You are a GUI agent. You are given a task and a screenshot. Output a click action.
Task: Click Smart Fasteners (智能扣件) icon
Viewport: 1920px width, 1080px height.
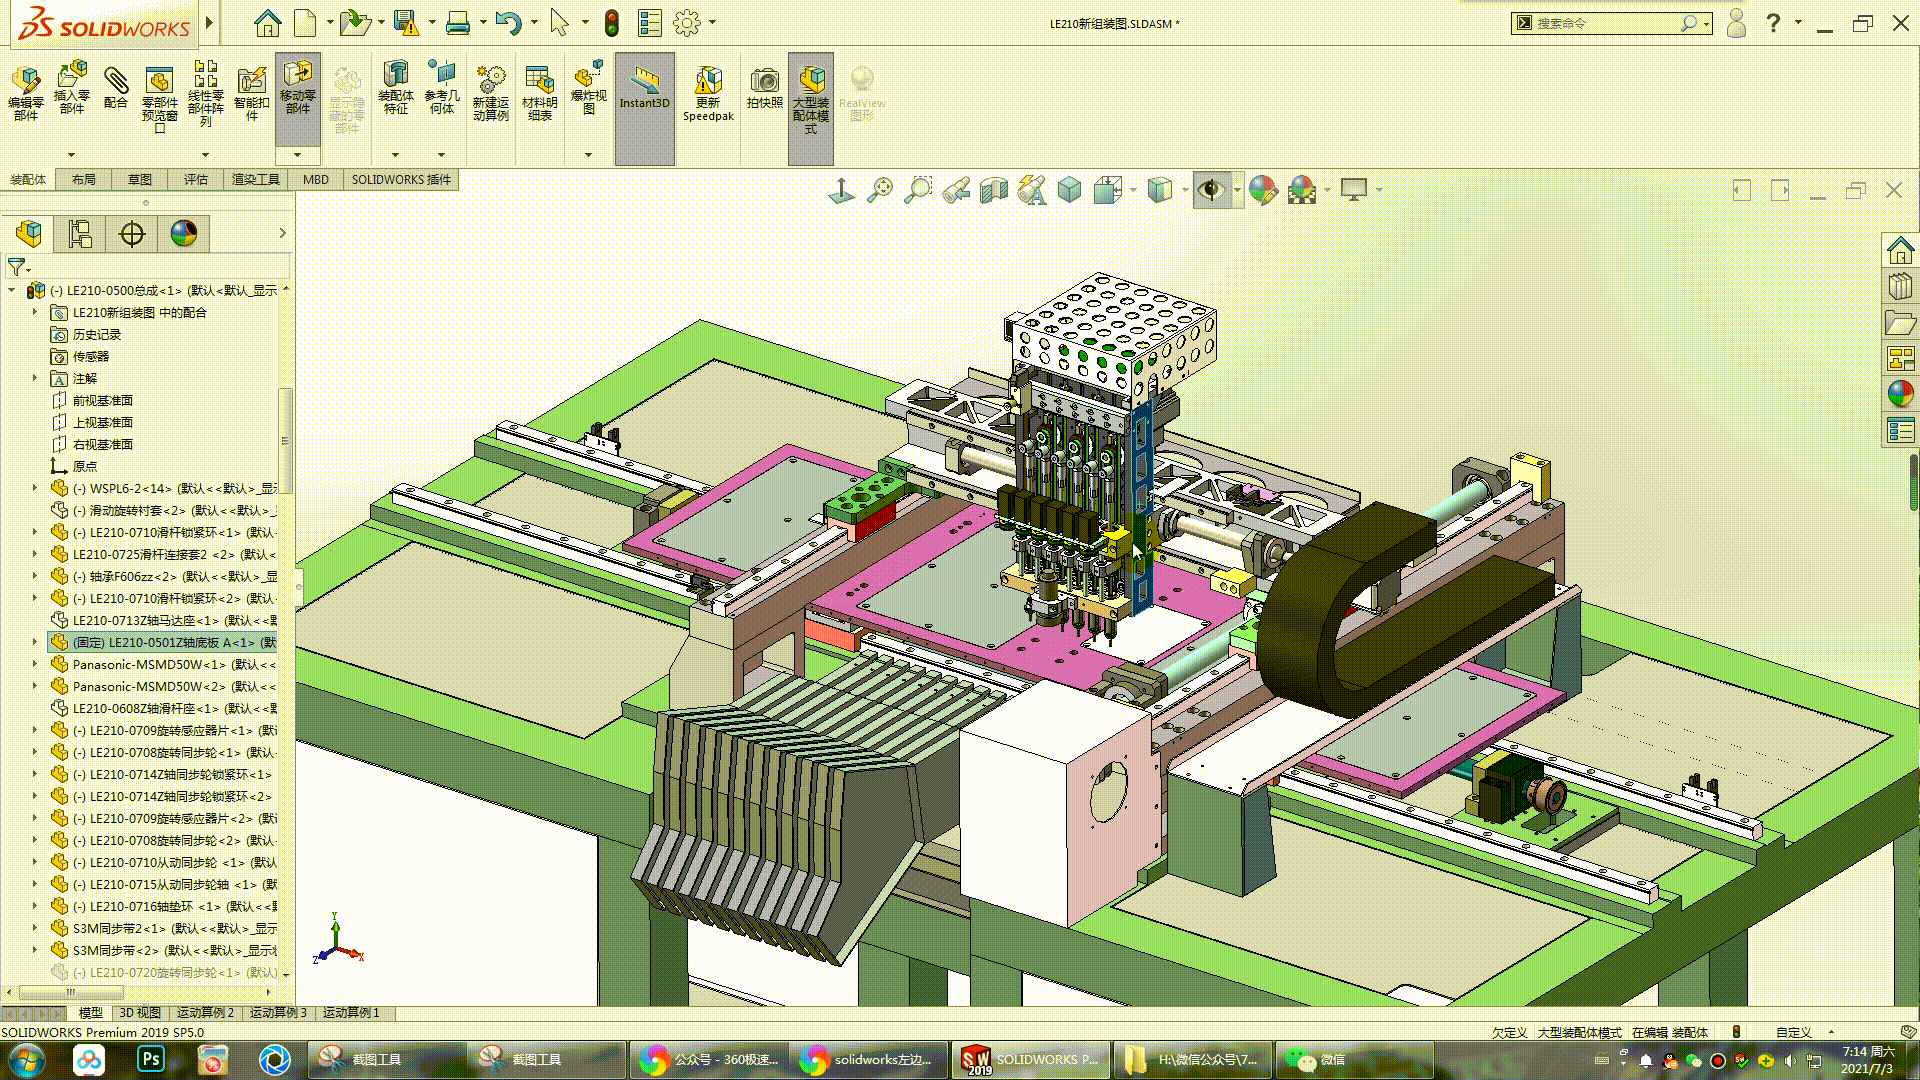pyautogui.click(x=251, y=94)
